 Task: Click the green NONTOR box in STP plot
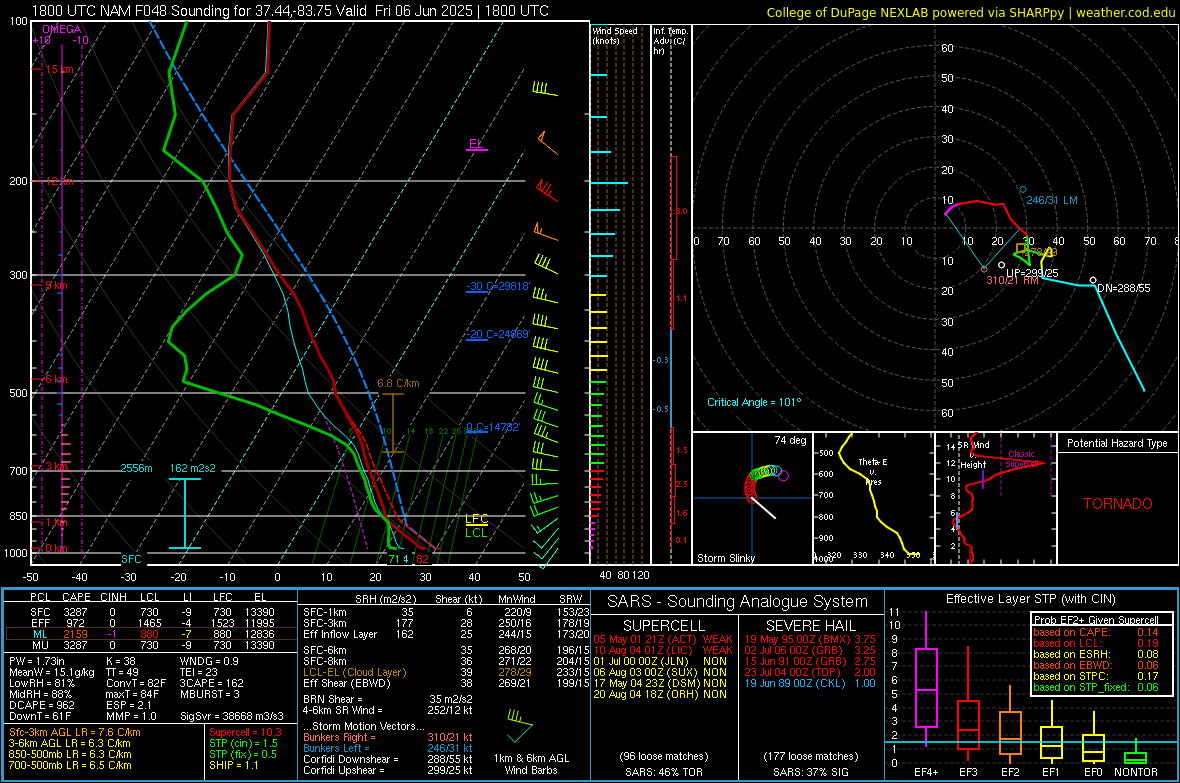pos(1135,757)
